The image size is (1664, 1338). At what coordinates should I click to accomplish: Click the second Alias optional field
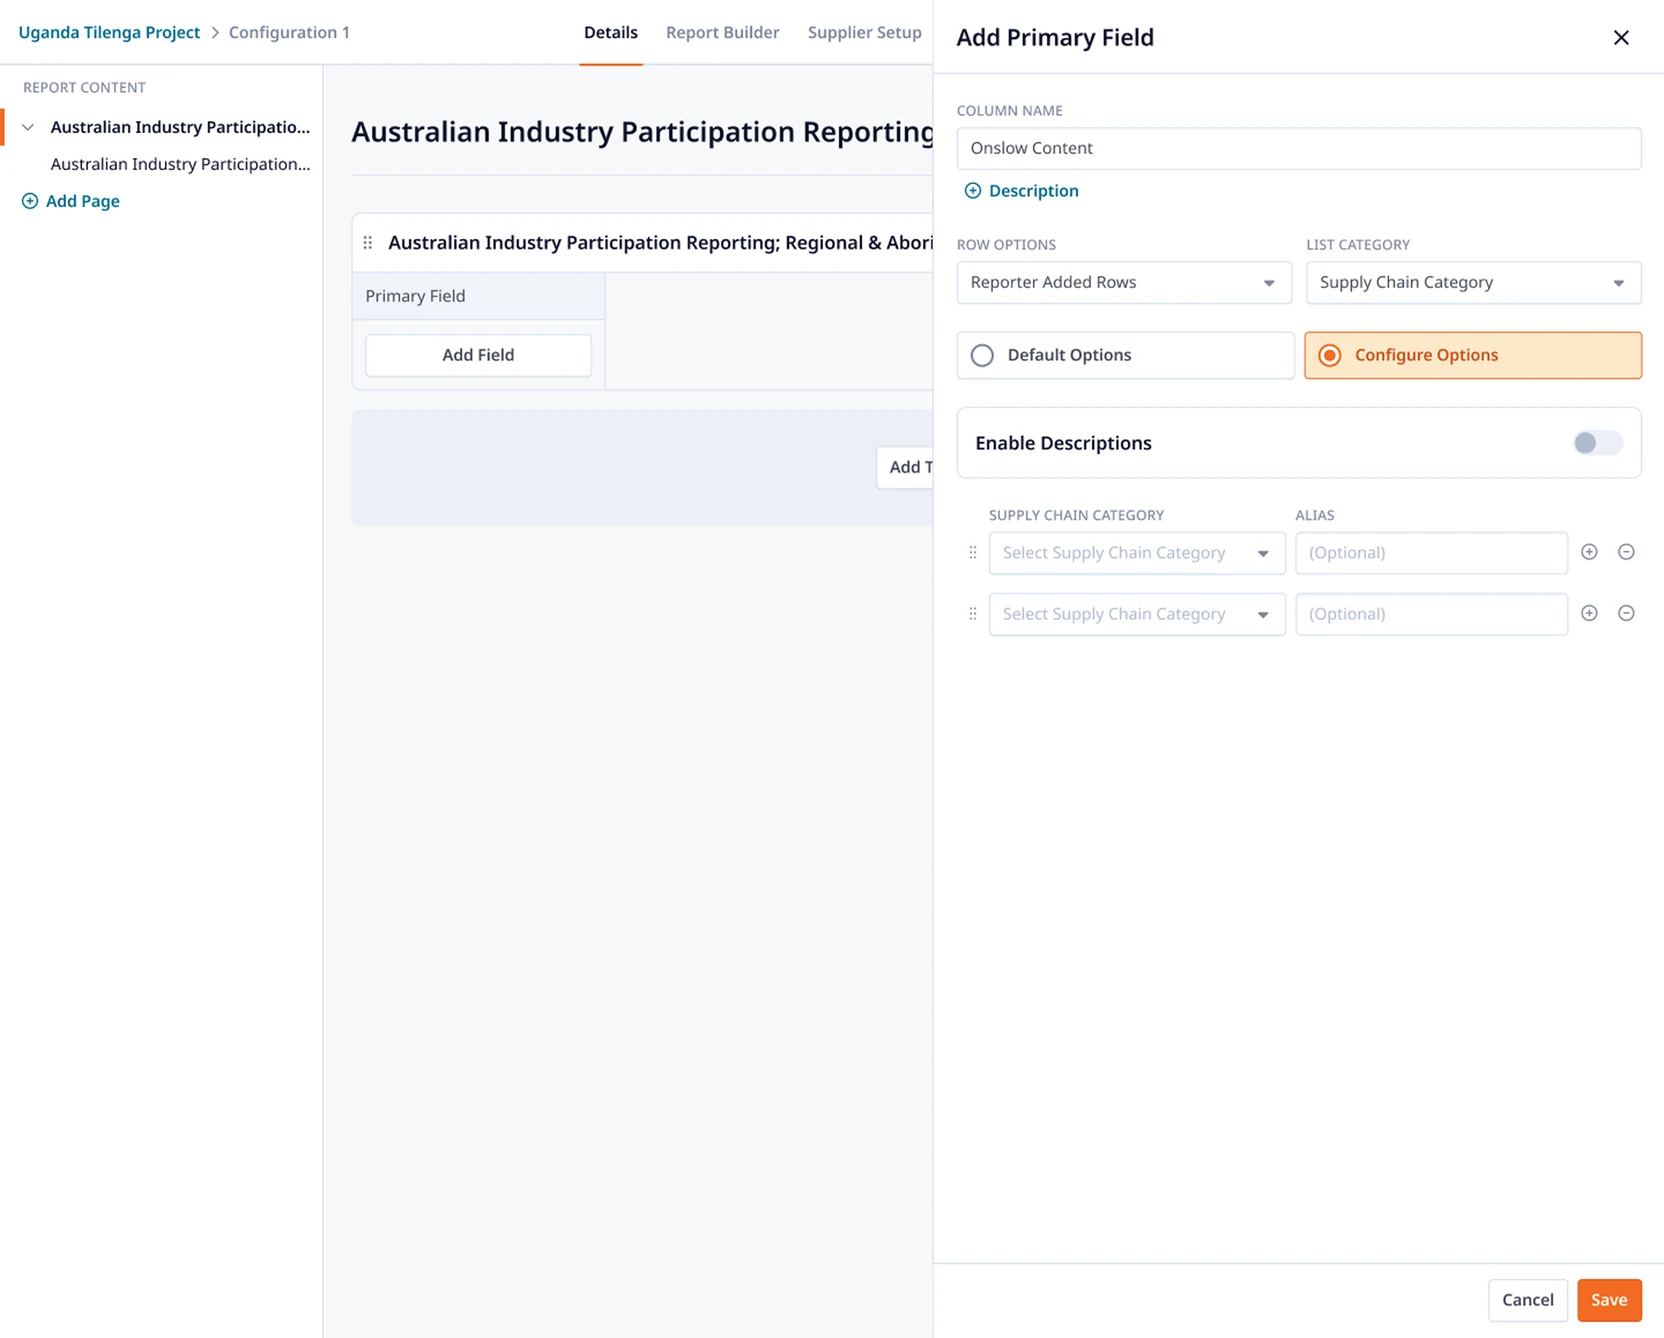(x=1431, y=614)
